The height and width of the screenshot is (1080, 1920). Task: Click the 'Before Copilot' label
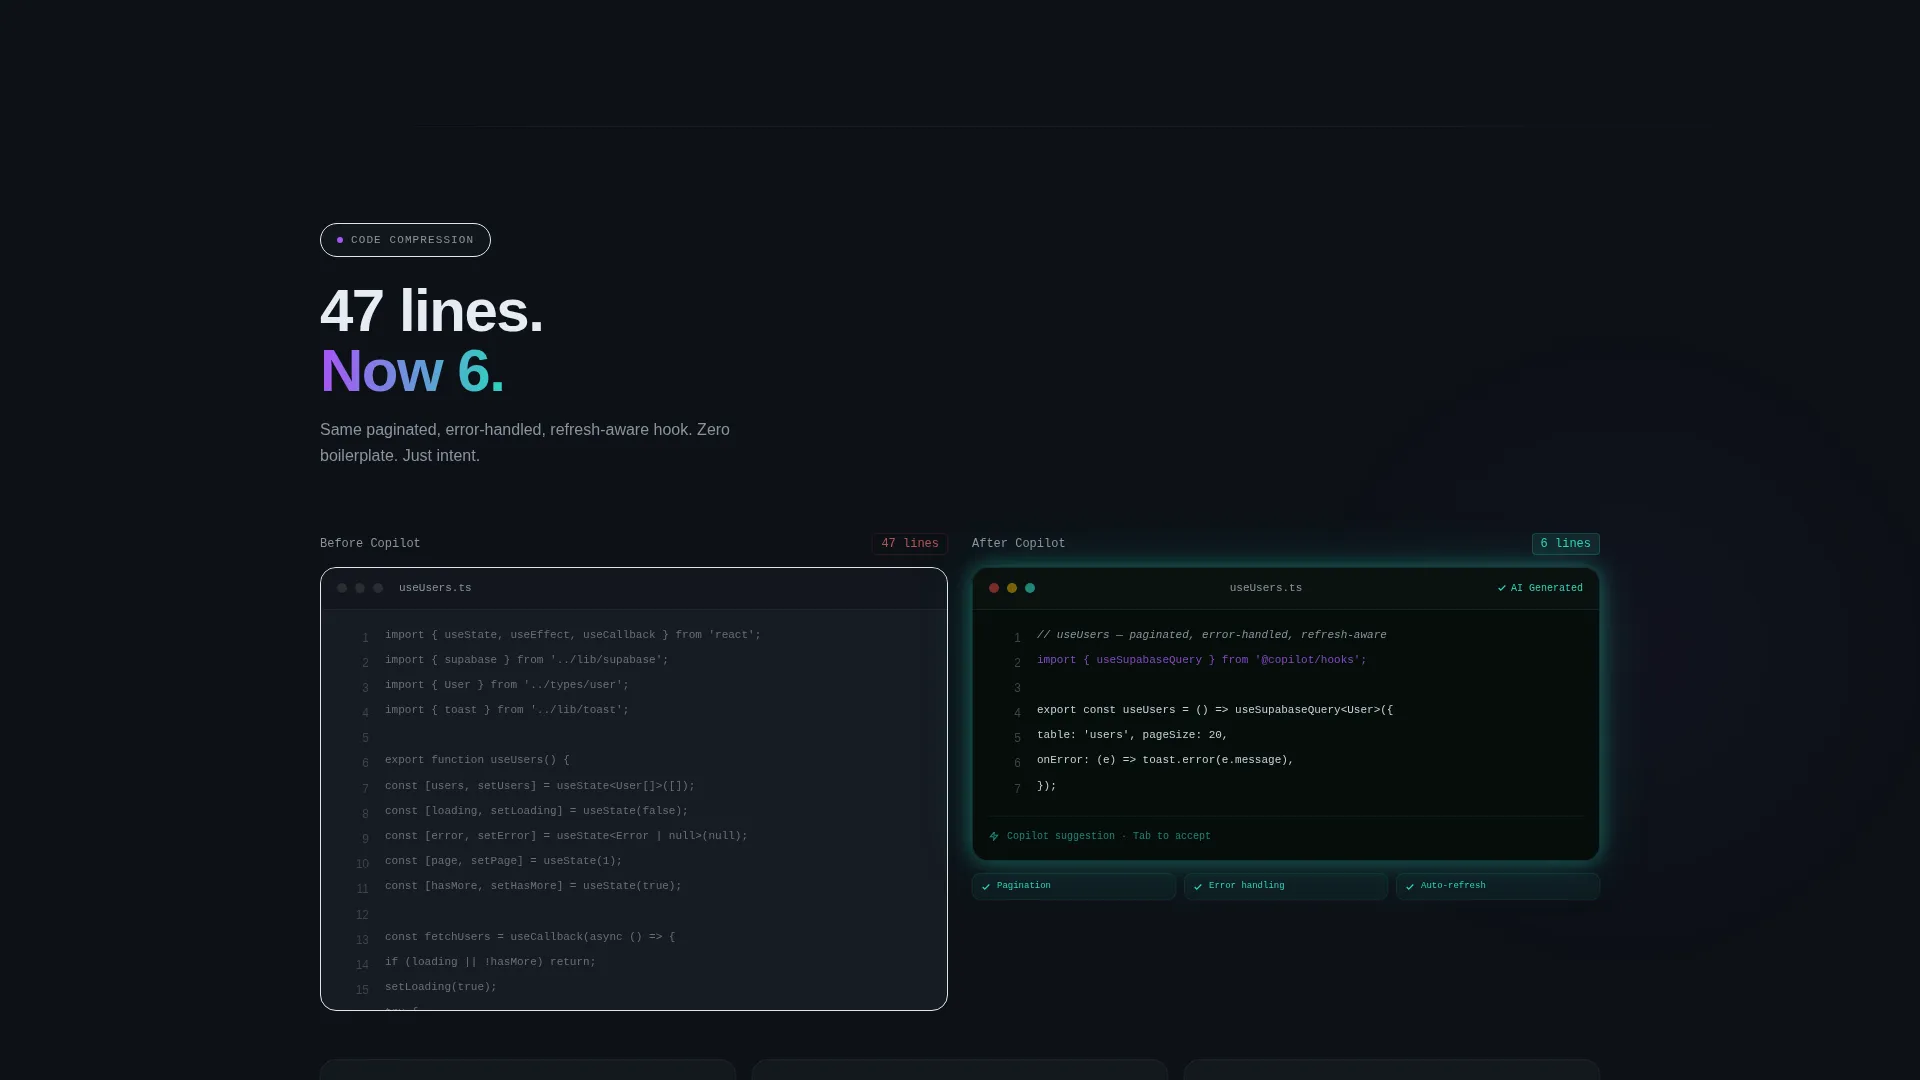pos(370,544)
